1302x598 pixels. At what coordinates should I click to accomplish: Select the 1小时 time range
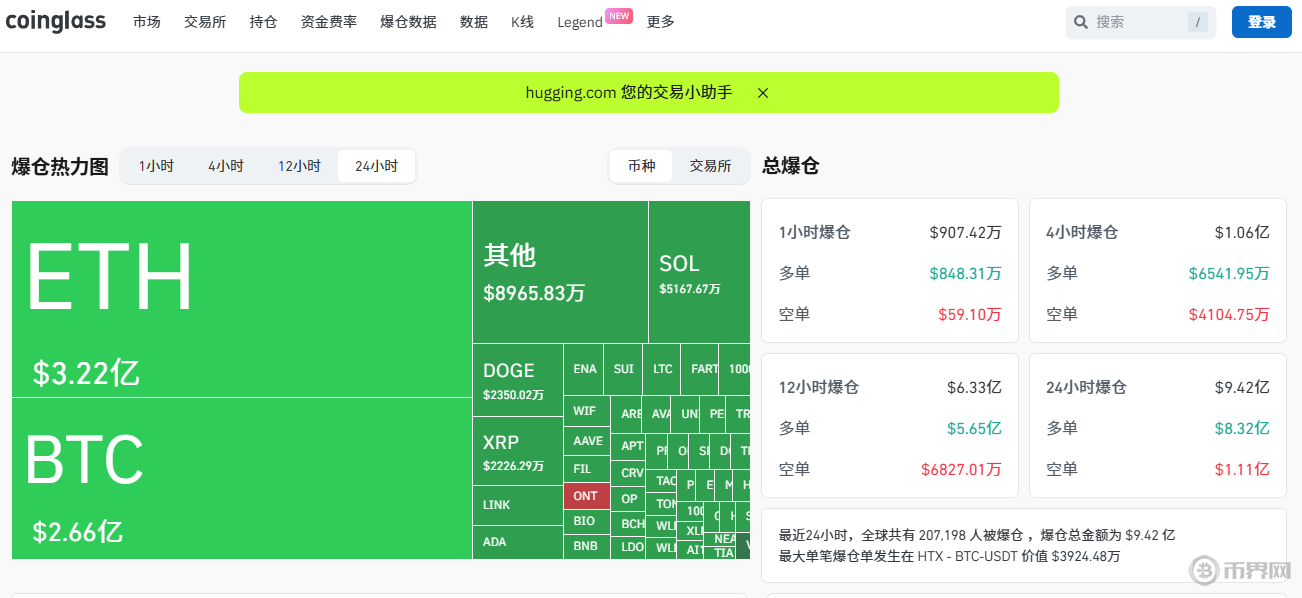pos(156,166)
